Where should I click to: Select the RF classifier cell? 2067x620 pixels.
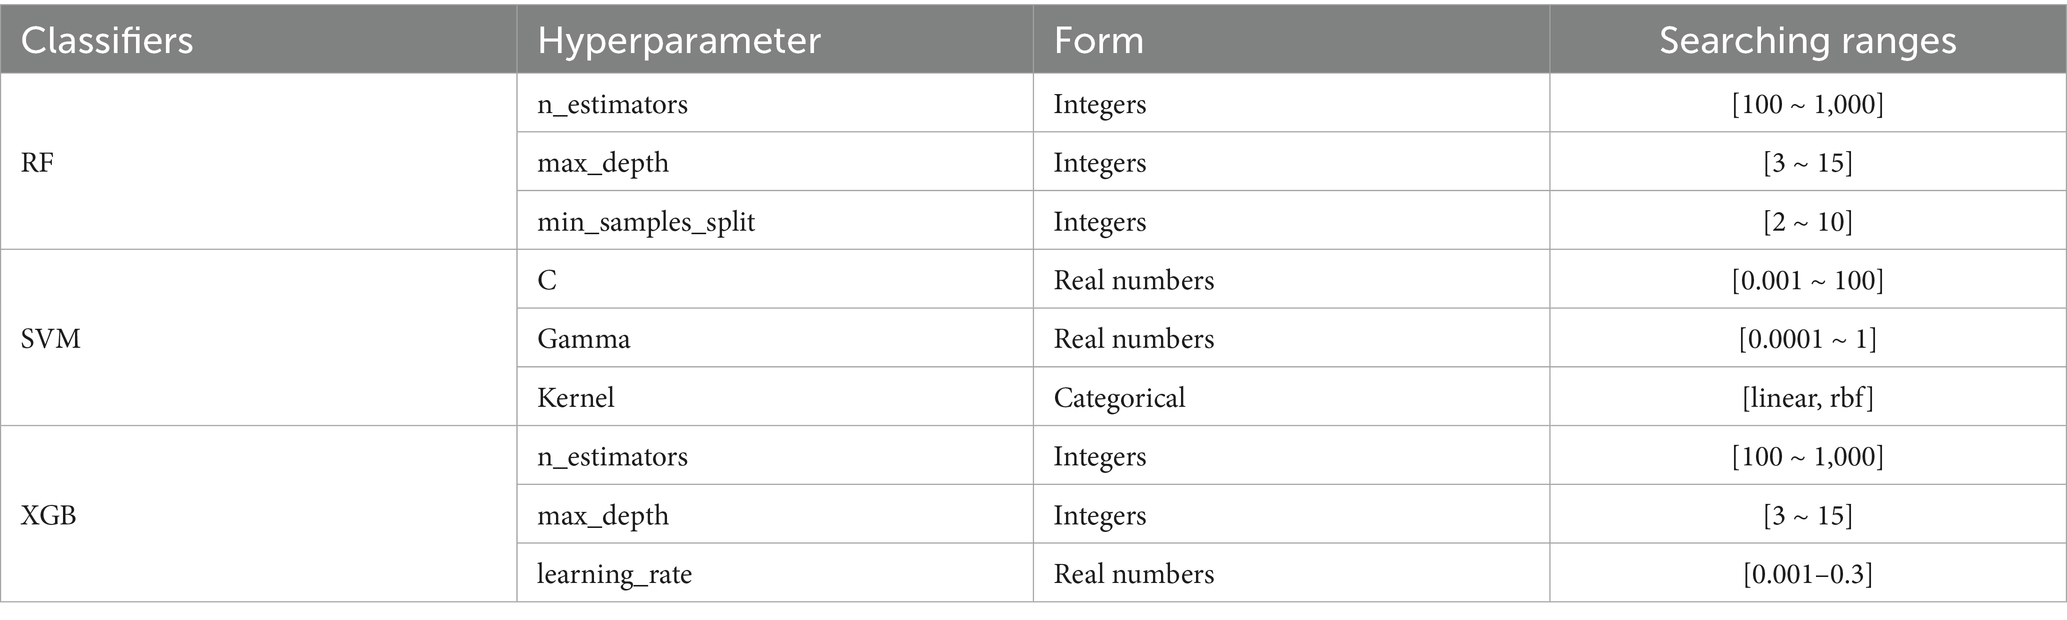click(37, 163)
